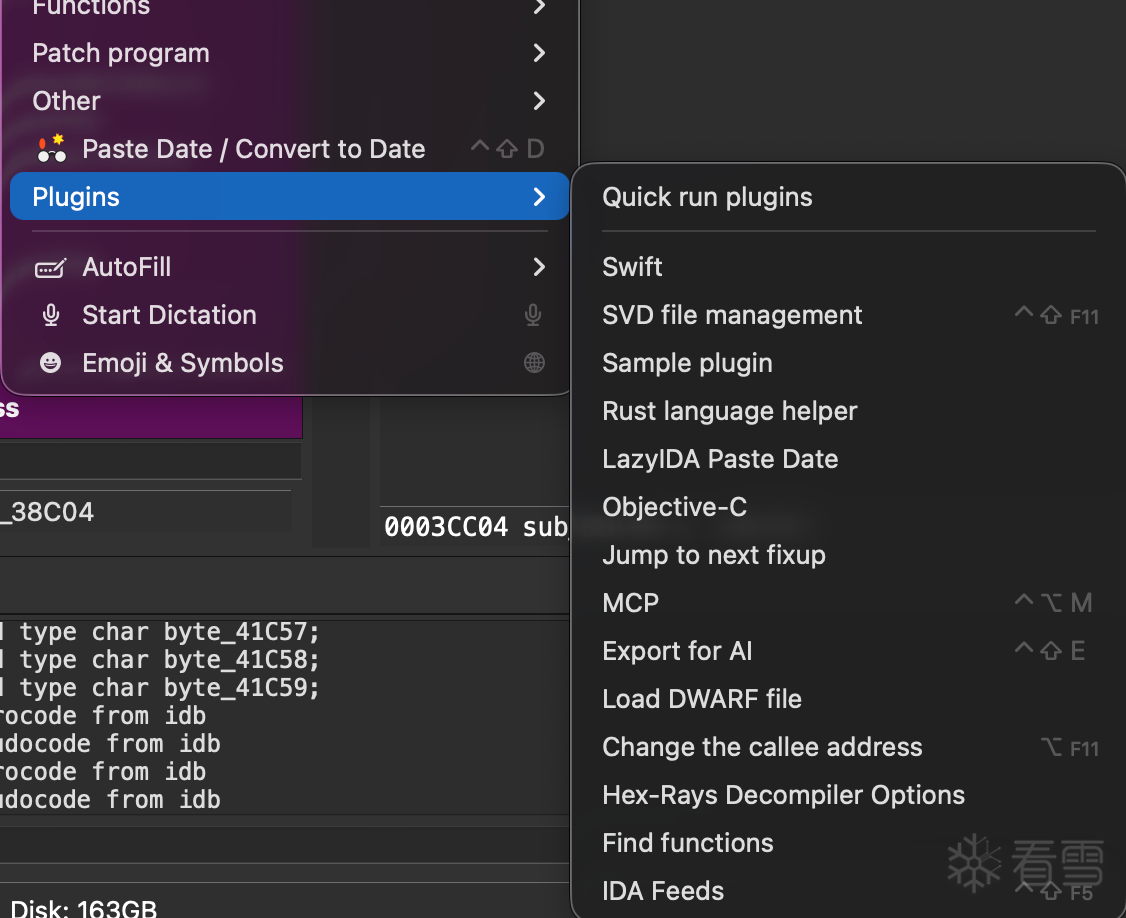The width and height of the screenshot is (1126, 918).
Task: Click the globe icon beside Emoji & Symbols
Action: (x=535, y=363)
